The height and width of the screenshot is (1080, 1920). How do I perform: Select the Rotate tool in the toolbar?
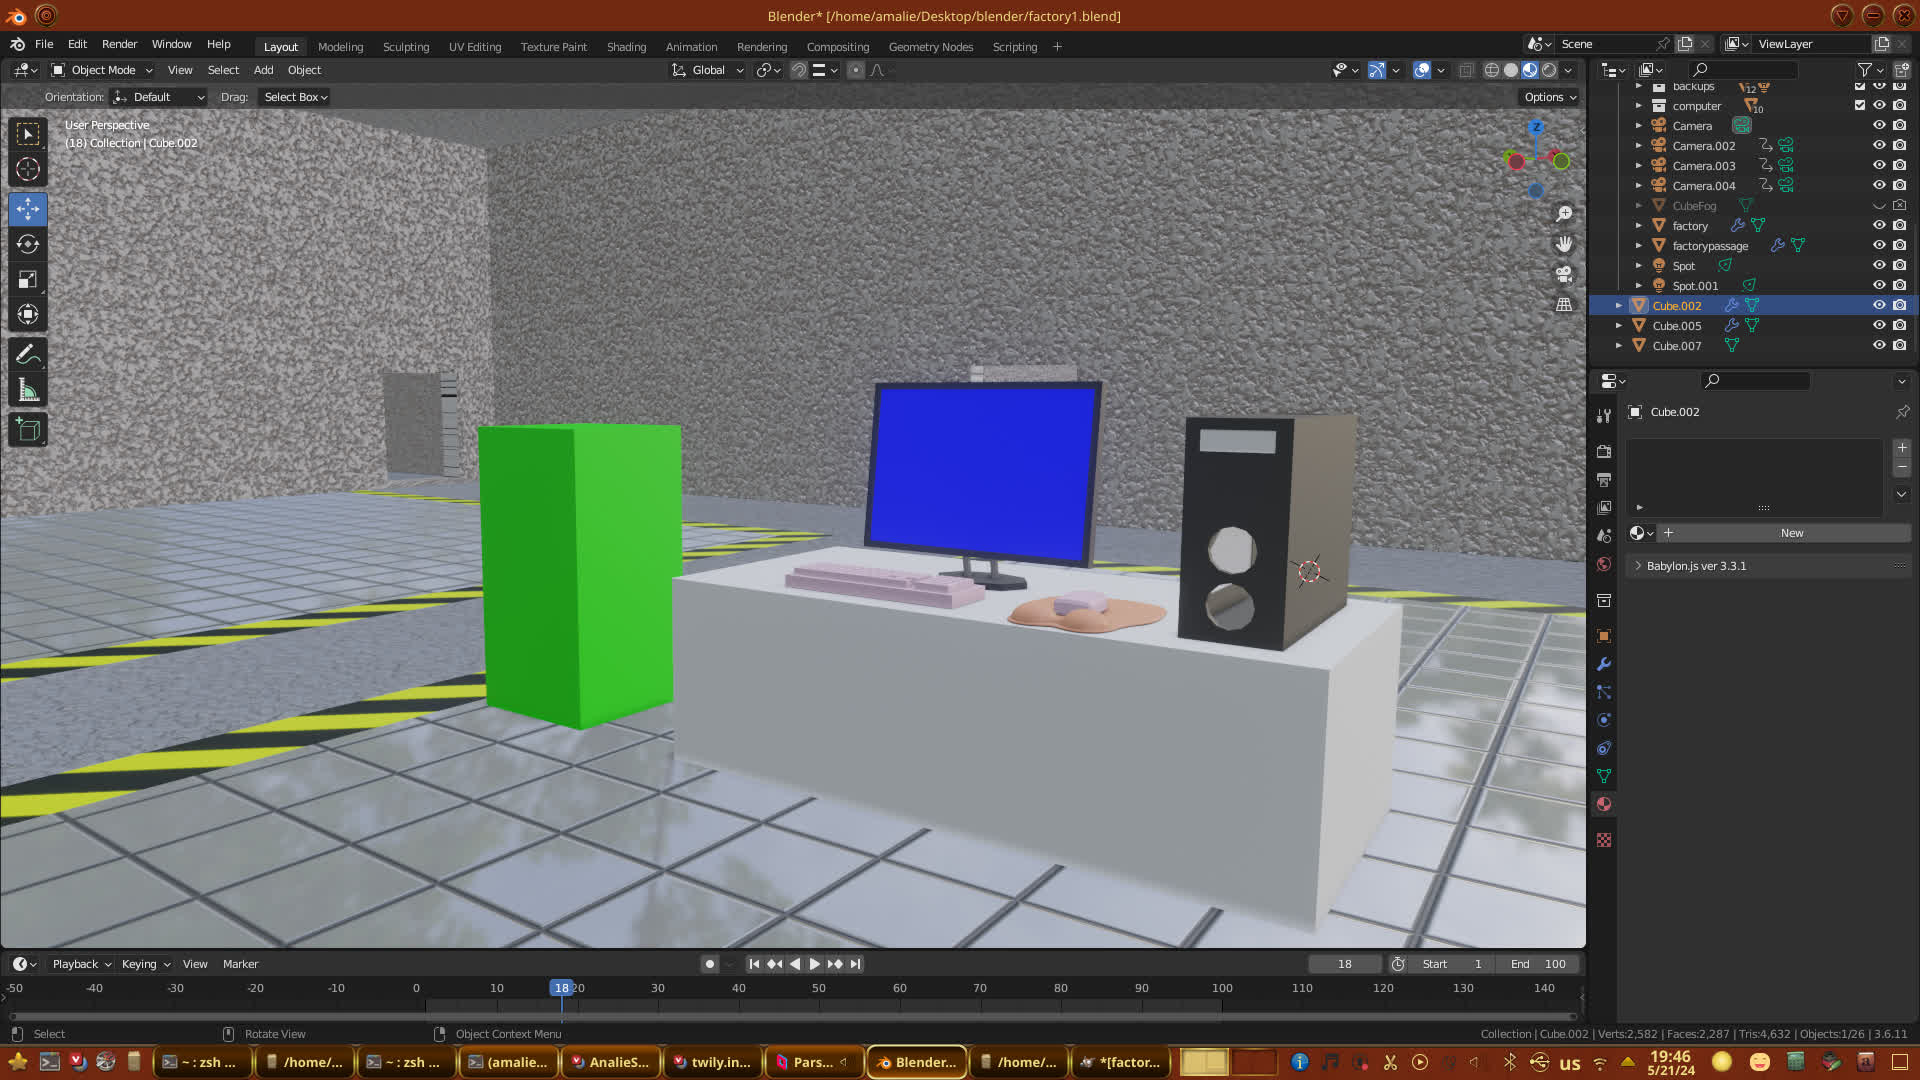pyautogui.click(x=28, y=245)
